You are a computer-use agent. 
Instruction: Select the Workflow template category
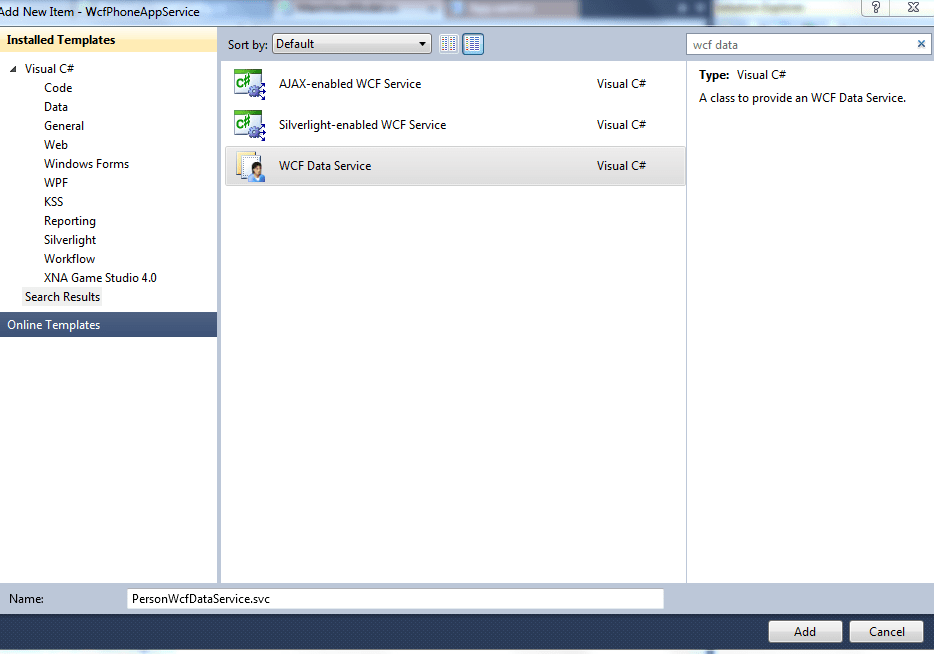[69, 259]
